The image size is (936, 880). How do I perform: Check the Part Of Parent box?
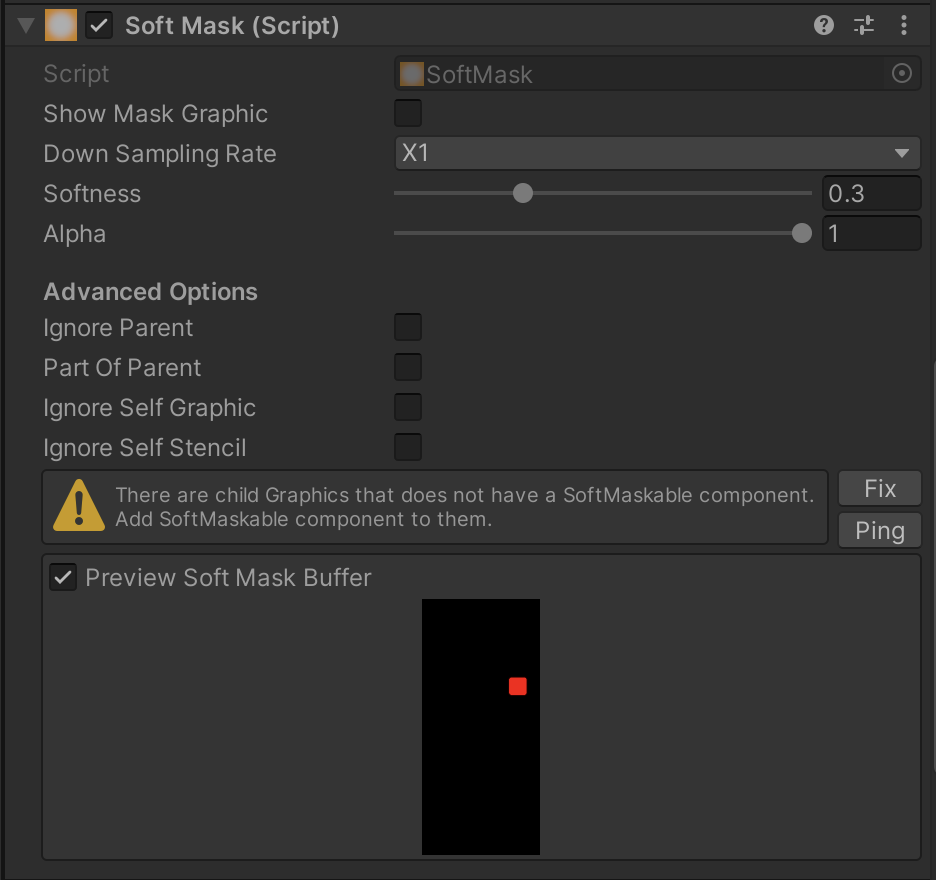[407, 367]
